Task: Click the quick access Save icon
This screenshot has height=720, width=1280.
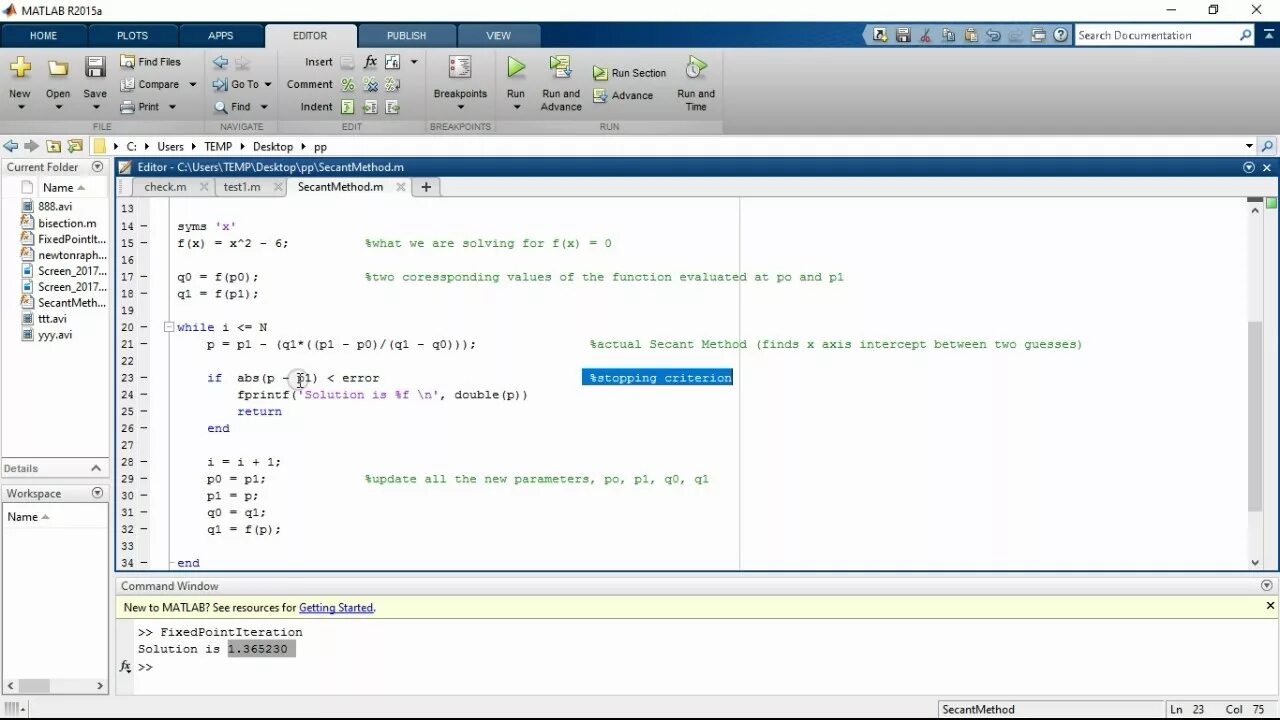Action: coord(903,35)
